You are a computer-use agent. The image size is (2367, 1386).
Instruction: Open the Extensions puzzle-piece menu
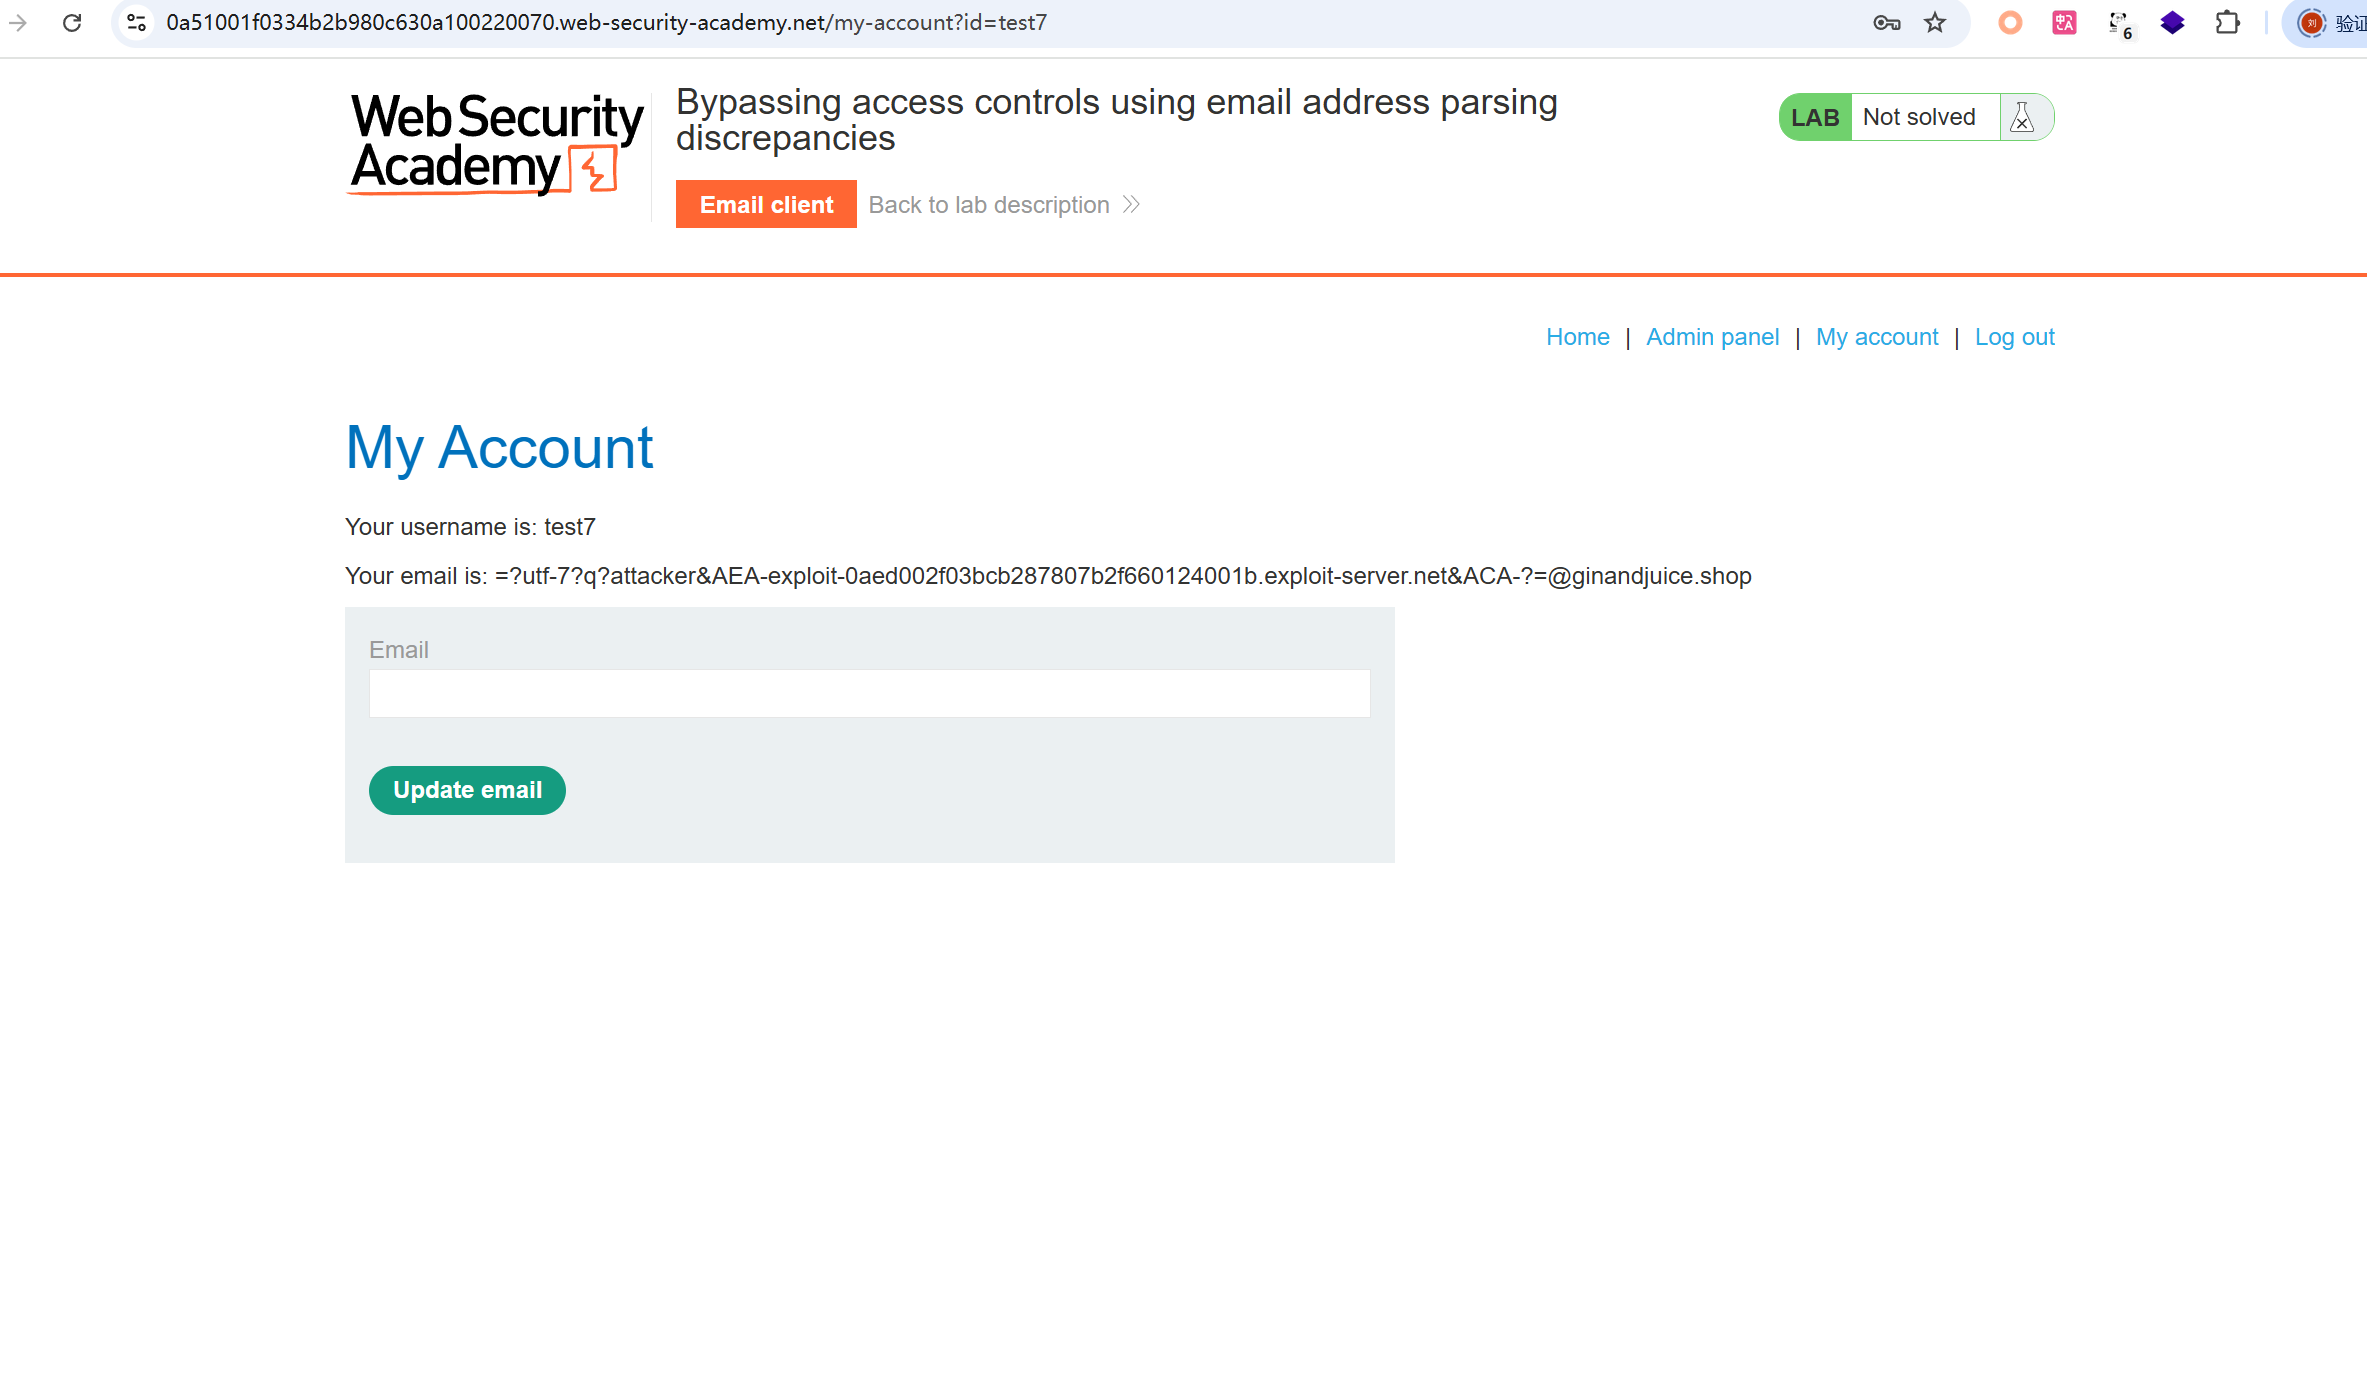pos(2227,22)
